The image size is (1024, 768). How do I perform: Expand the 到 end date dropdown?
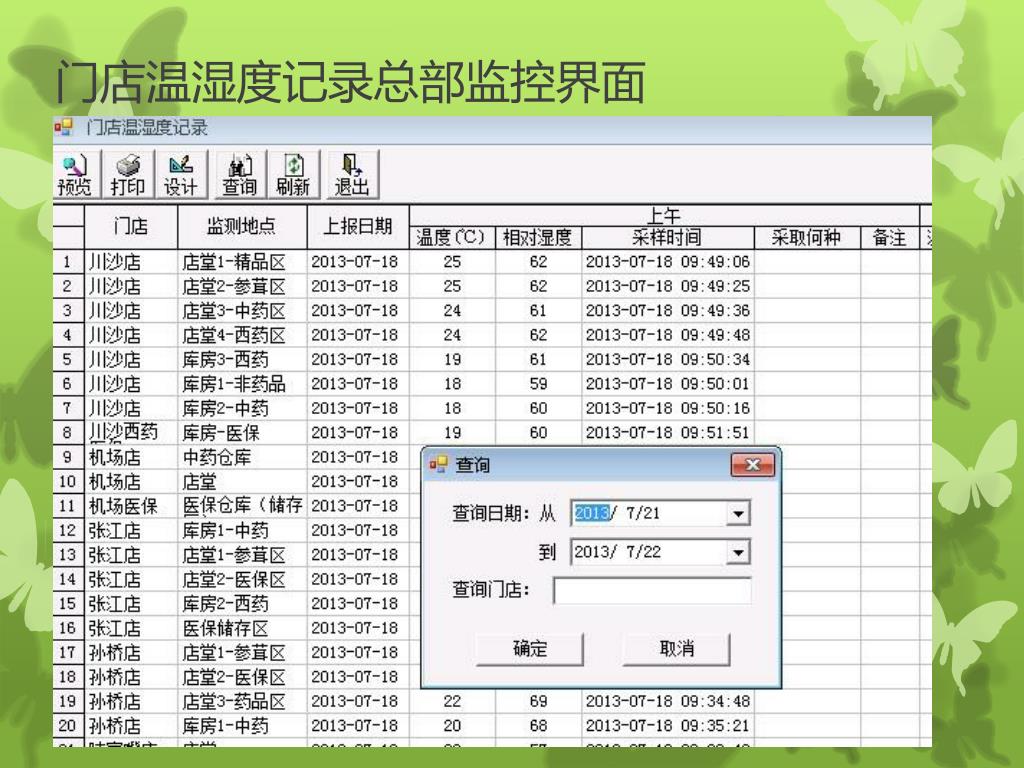pyautogui.click(x=738, y=552)
